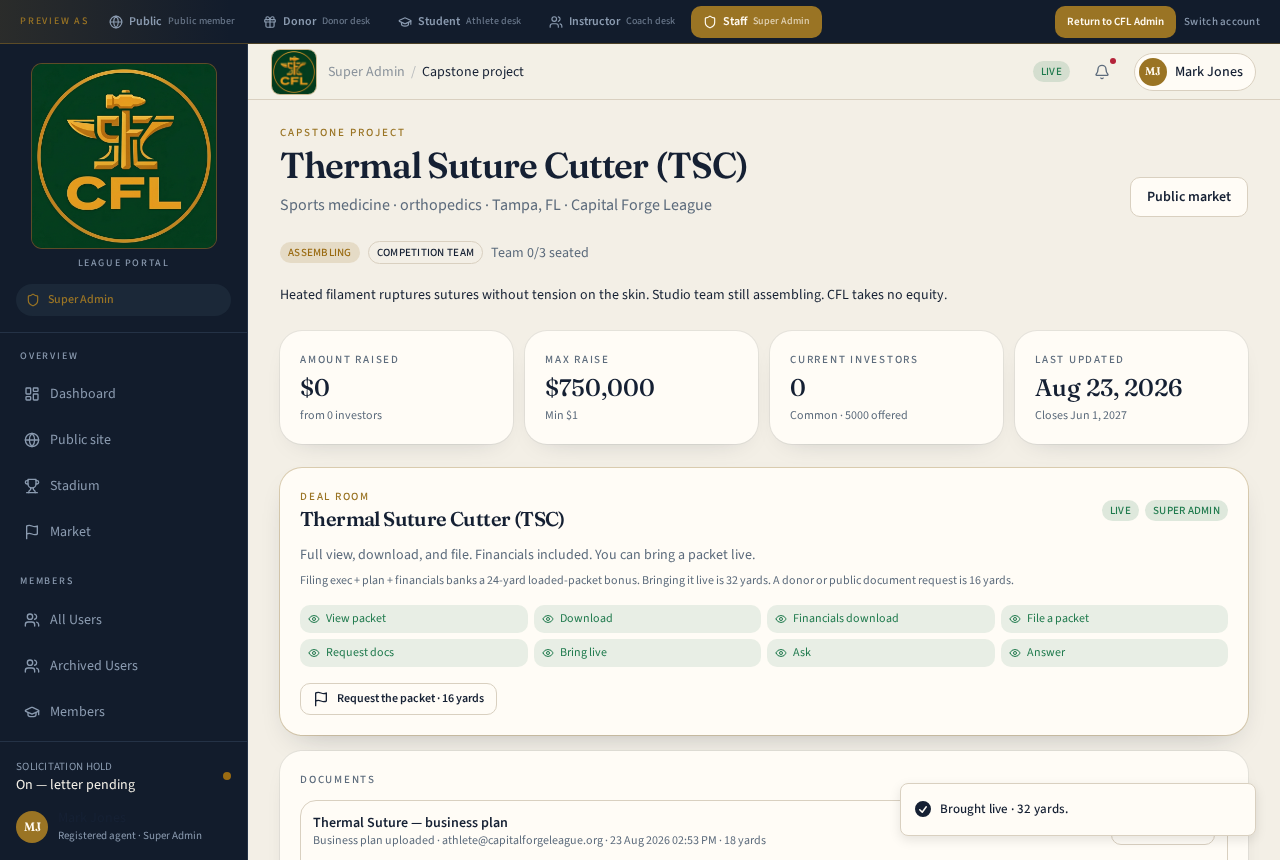Click the Capstone project breadcrumb
Screen dimensions: 1280x860
[473, 72]
